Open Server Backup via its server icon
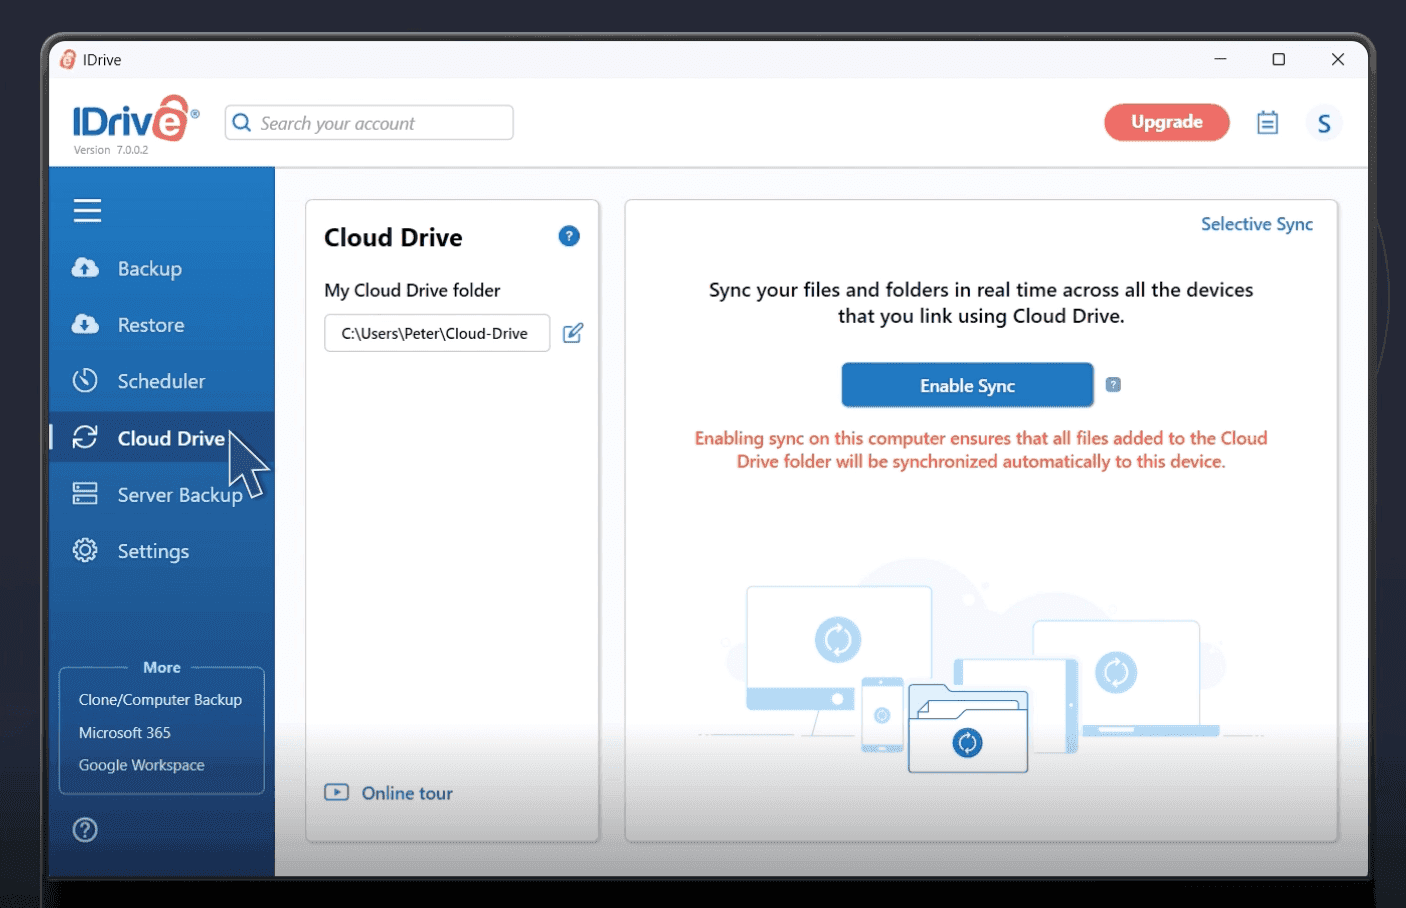The image size is (1406, 908). 85,493
